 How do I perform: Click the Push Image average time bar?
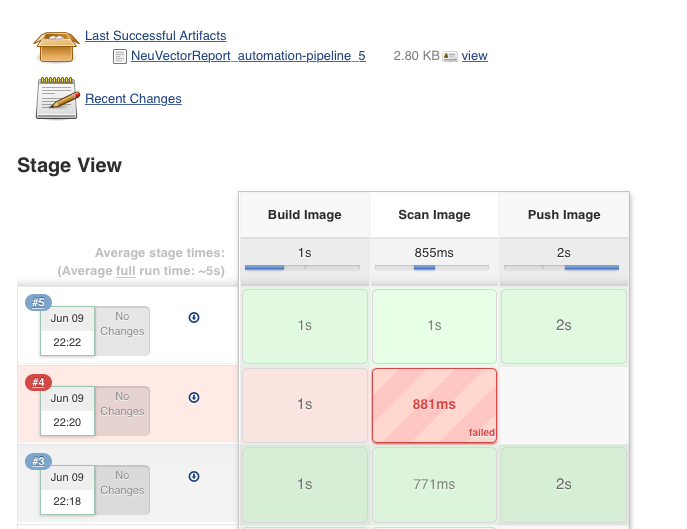564,268
